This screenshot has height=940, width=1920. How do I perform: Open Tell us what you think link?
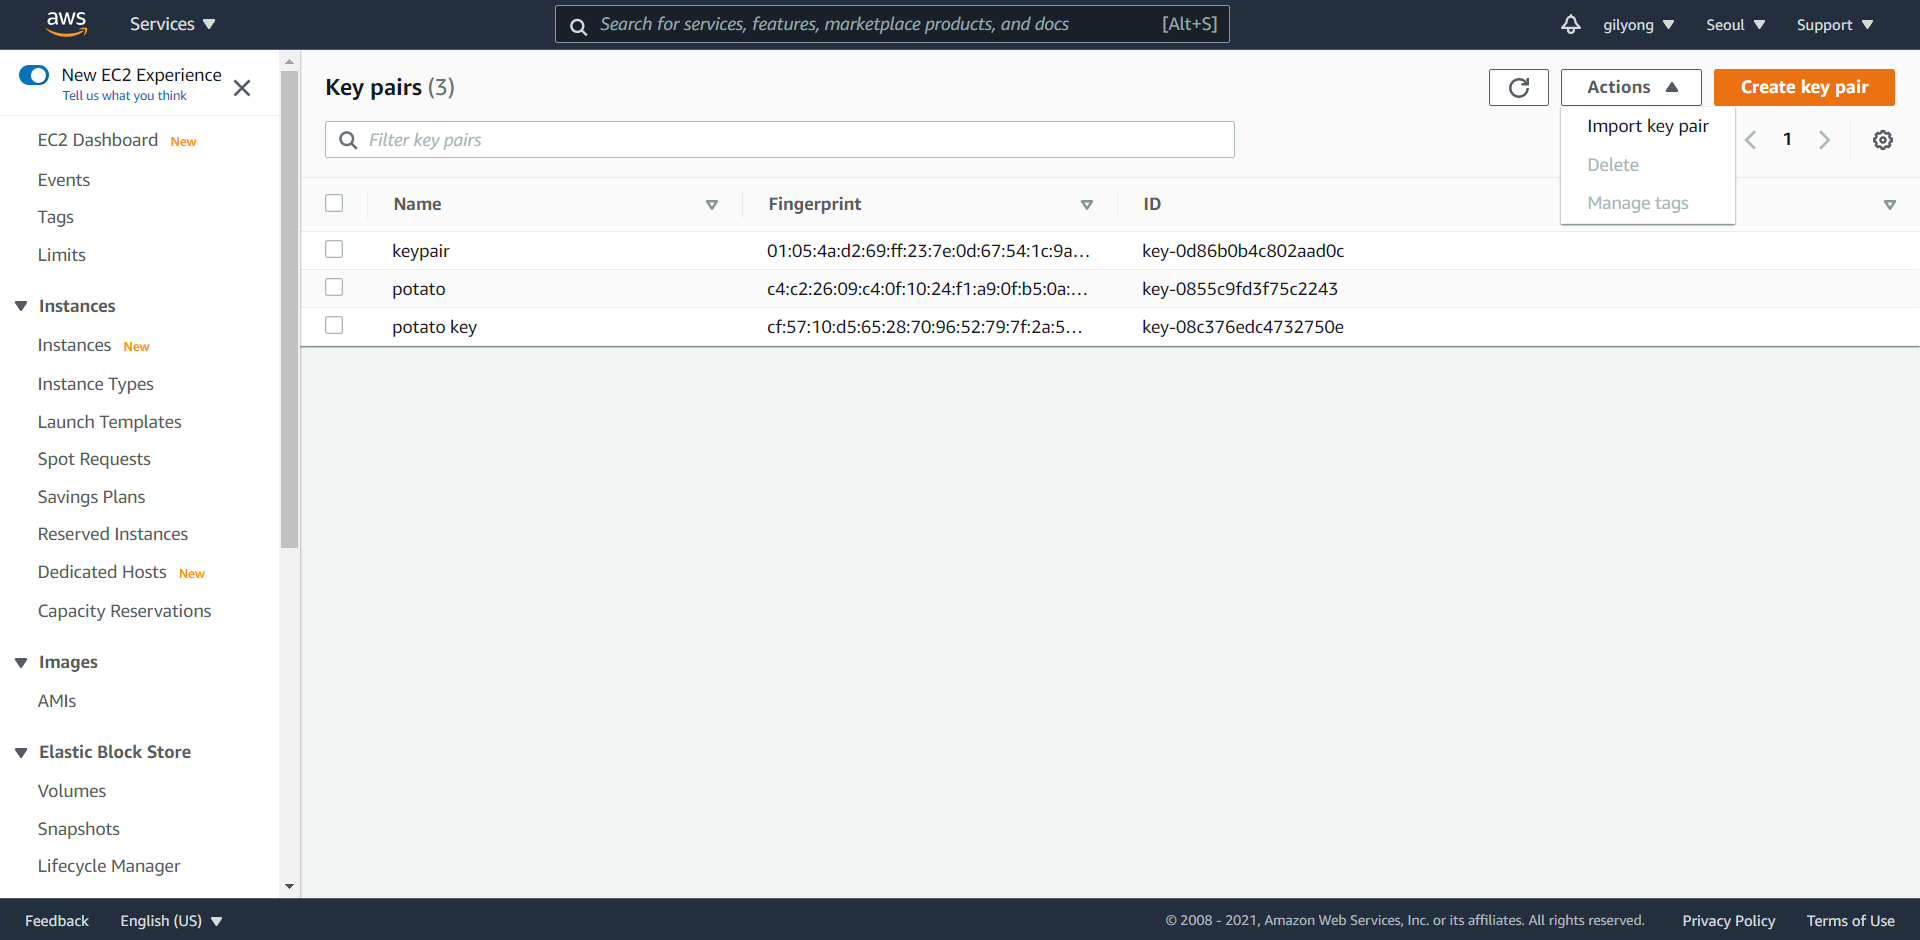(x=125, y=96)
